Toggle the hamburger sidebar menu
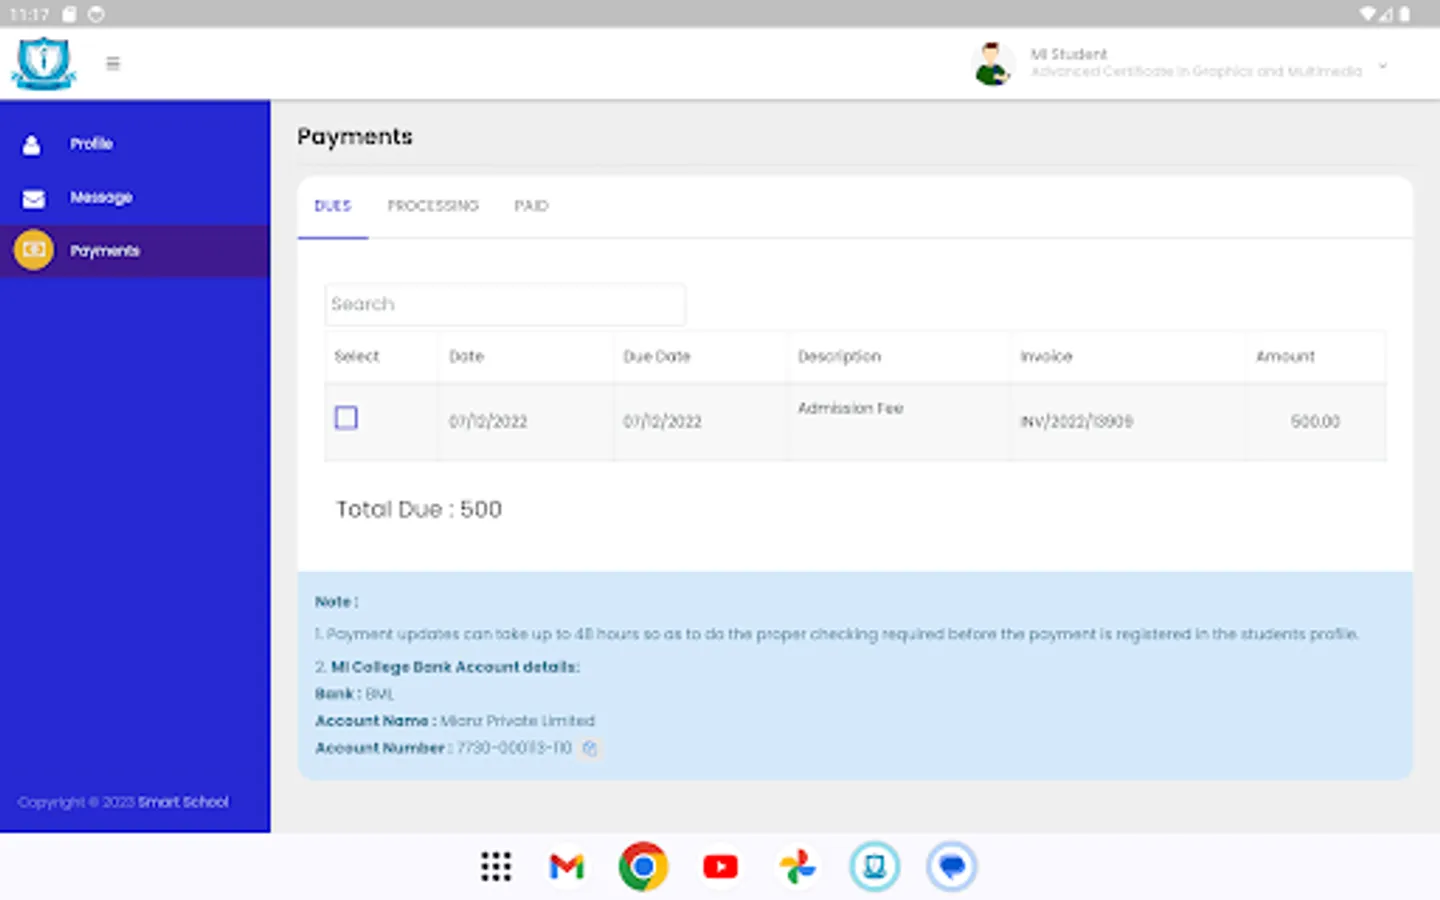Image resolution: width=1440 pixels, height=900 pixels. tap(113, 64)
